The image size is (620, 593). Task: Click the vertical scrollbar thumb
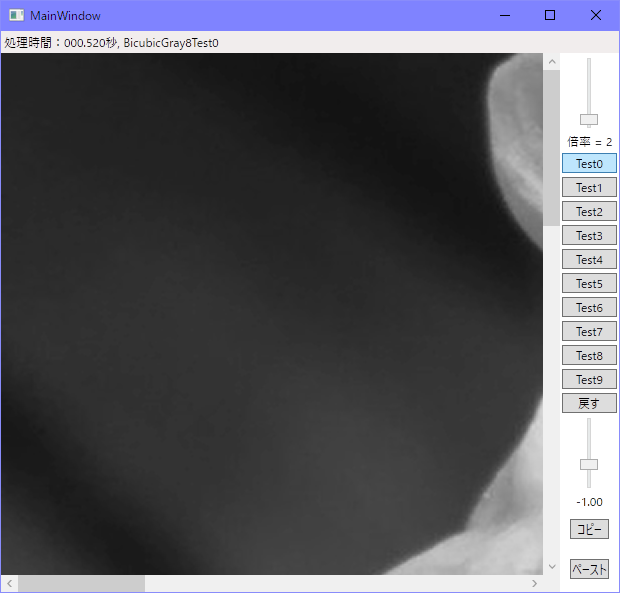pos(552,148)
